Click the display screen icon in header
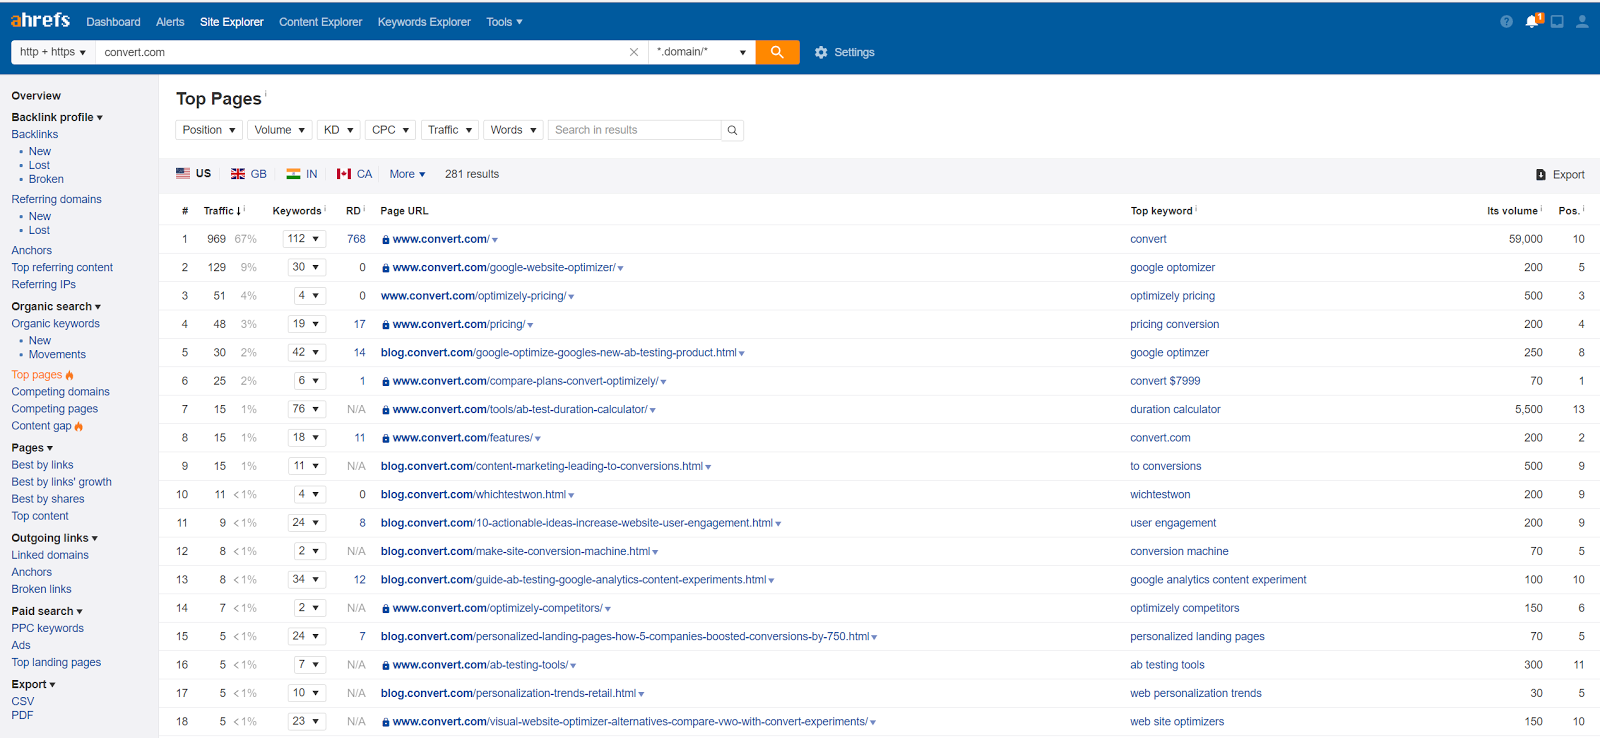The image size is (1600, 738). 1557,21
